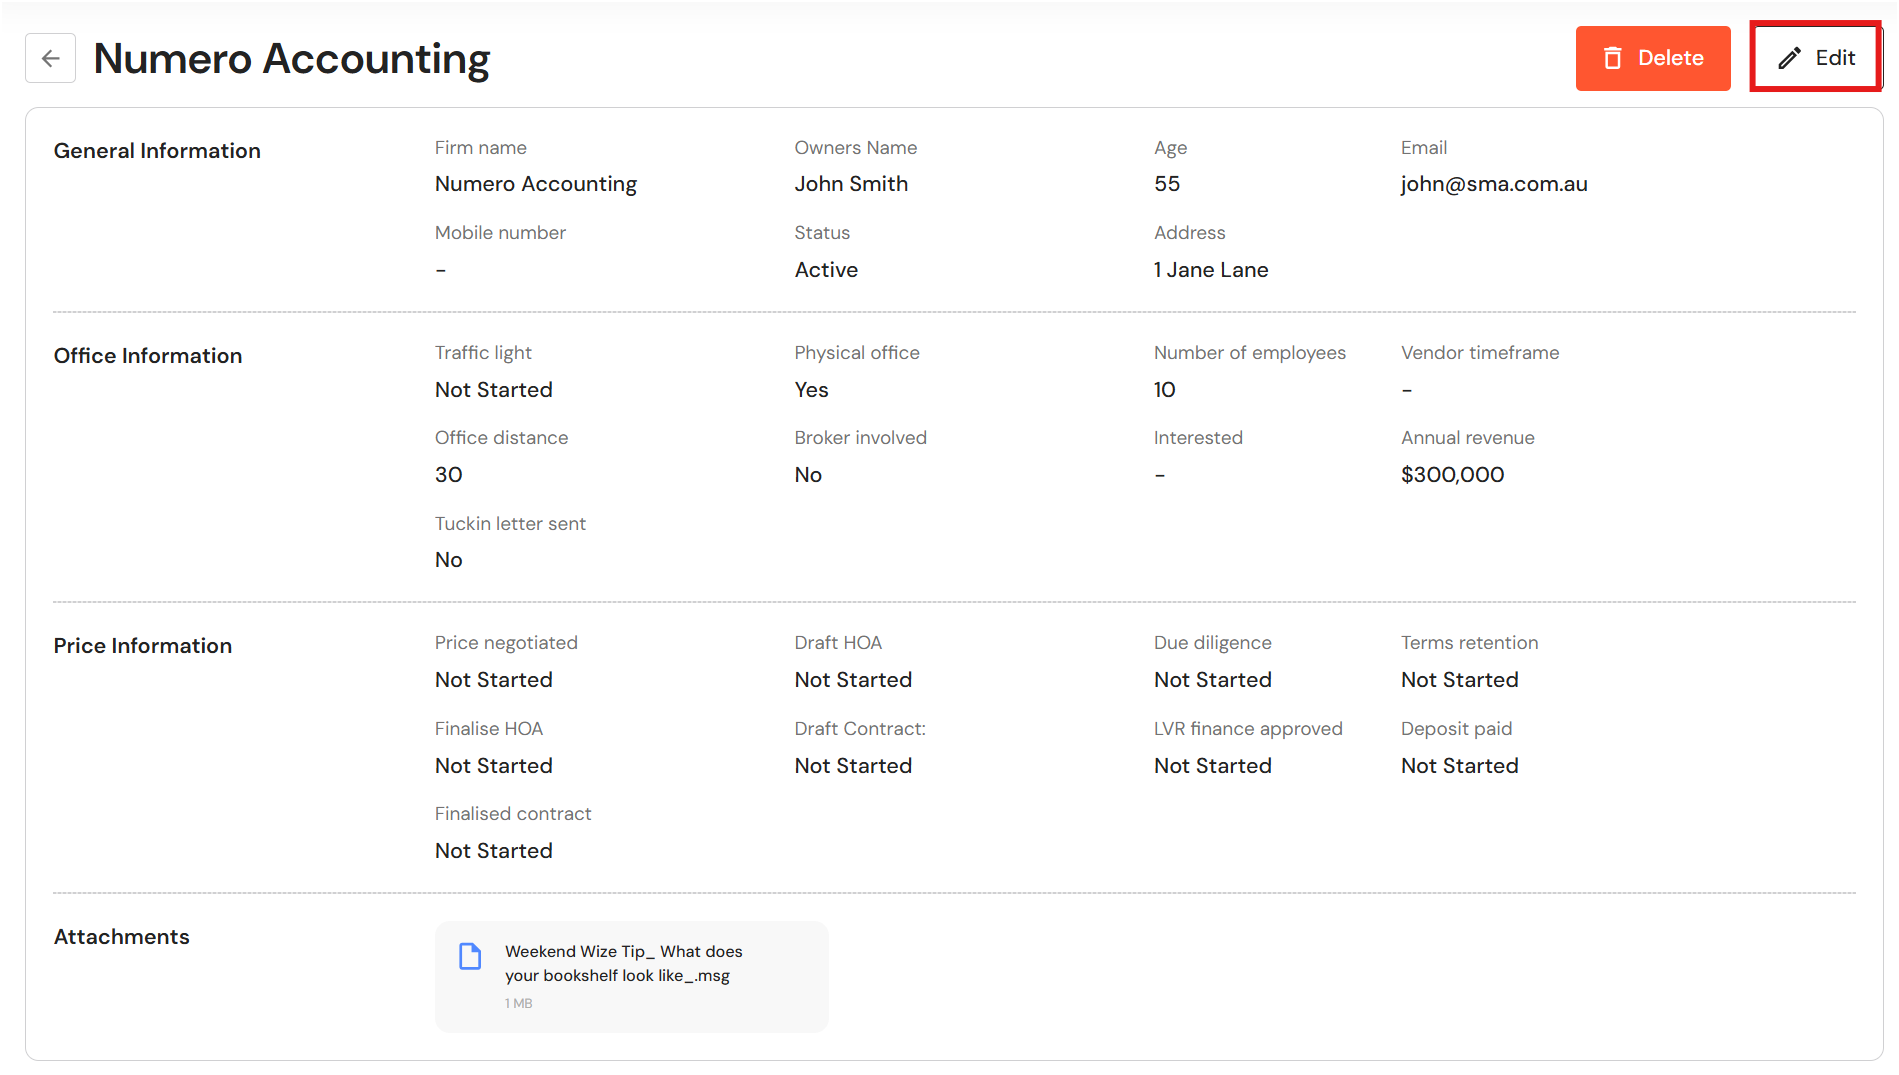Select the Attachments section heading

click(x=121, y=937)
